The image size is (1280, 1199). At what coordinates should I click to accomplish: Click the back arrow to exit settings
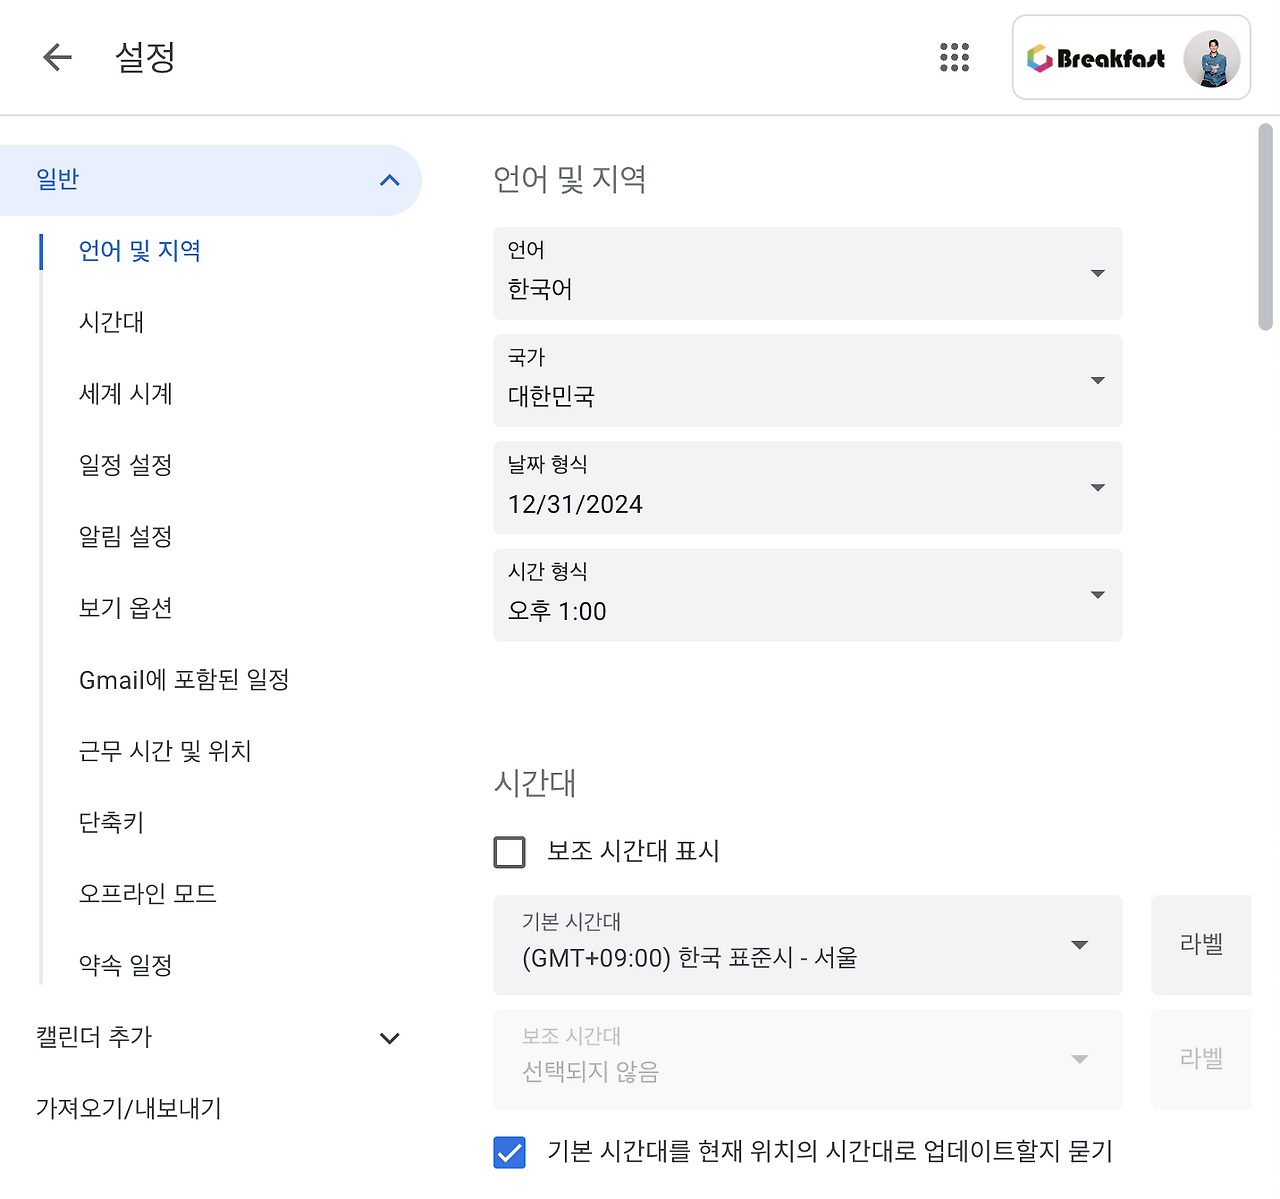click(57, 57)
